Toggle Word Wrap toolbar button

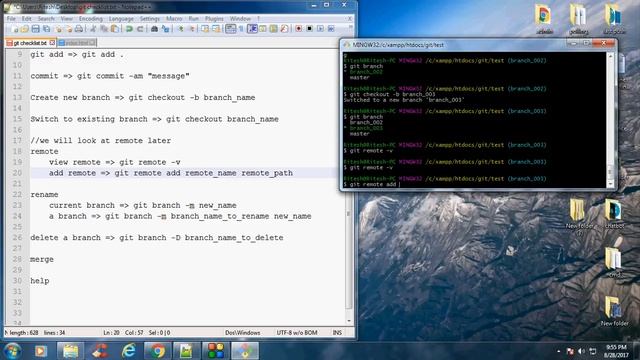231,29
